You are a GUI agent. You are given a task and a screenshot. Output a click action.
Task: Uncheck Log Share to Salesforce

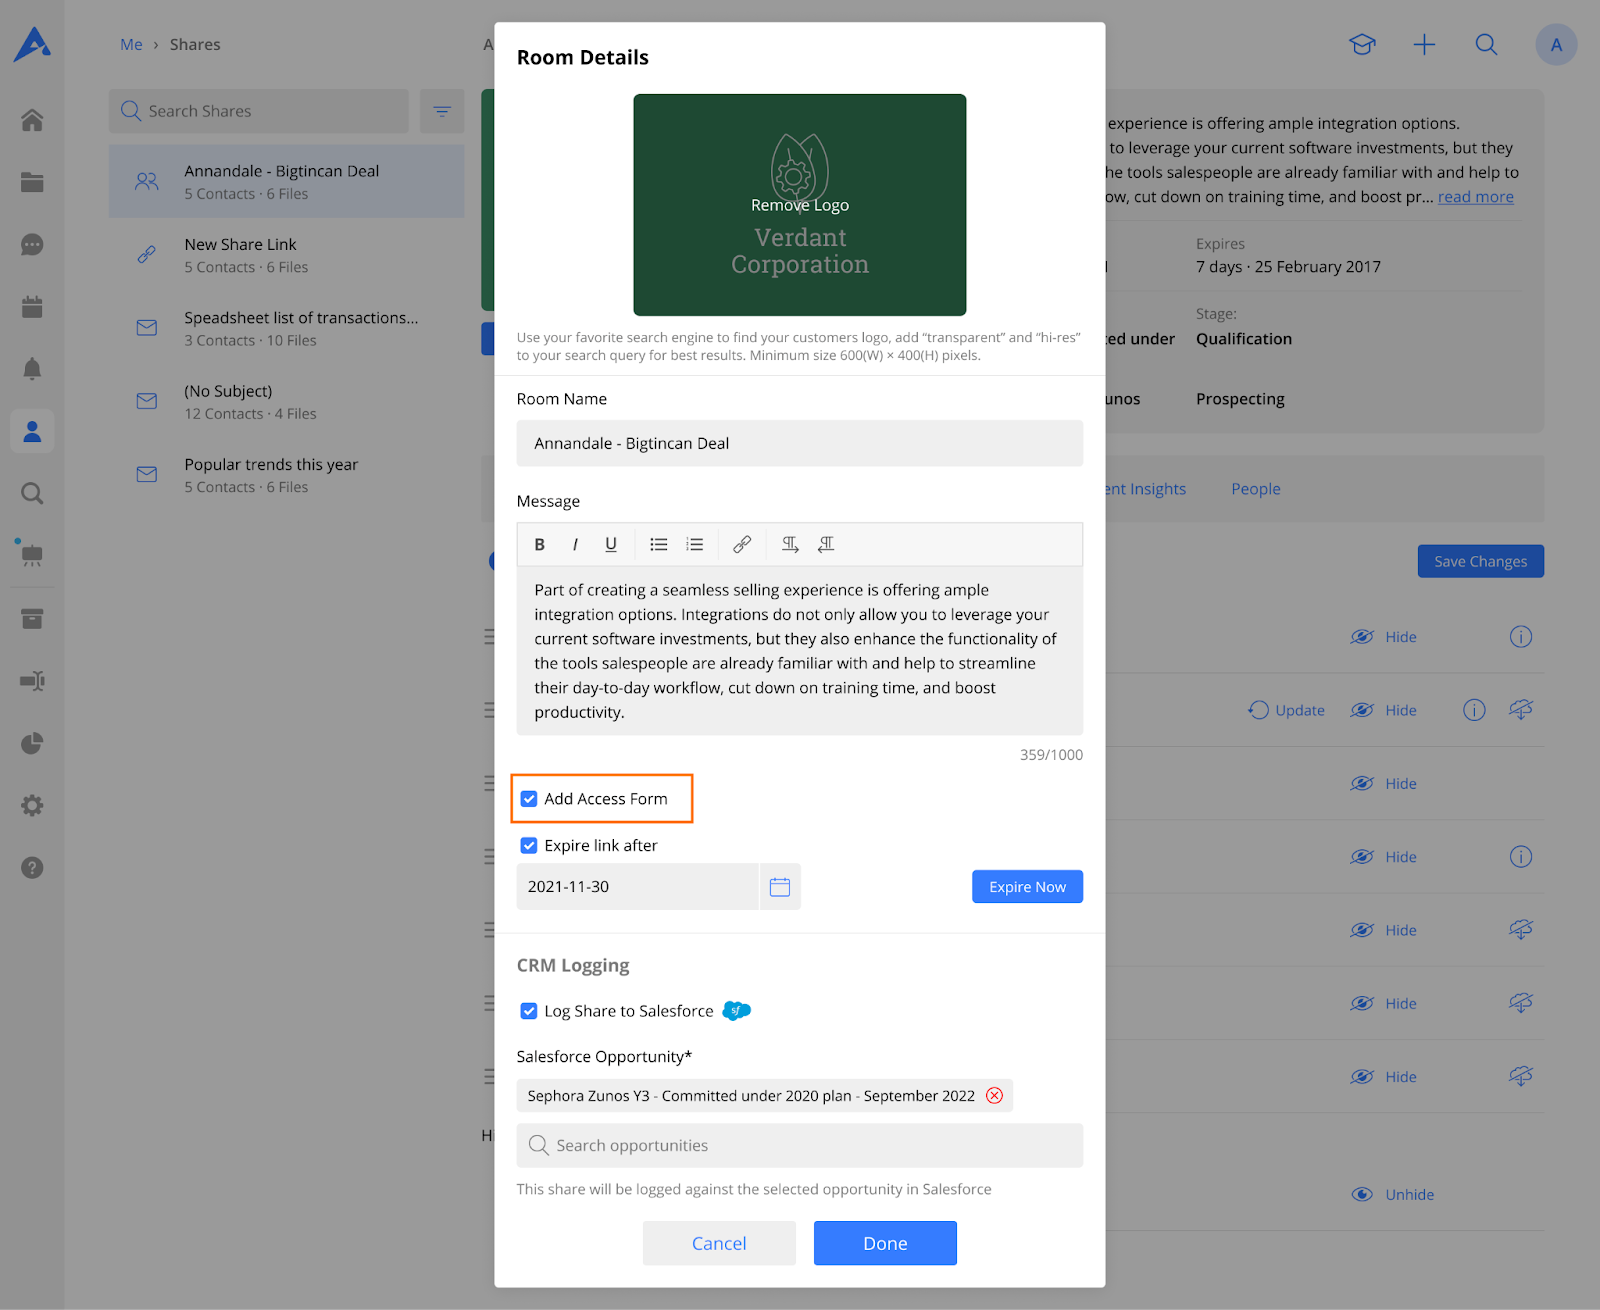529,1011
